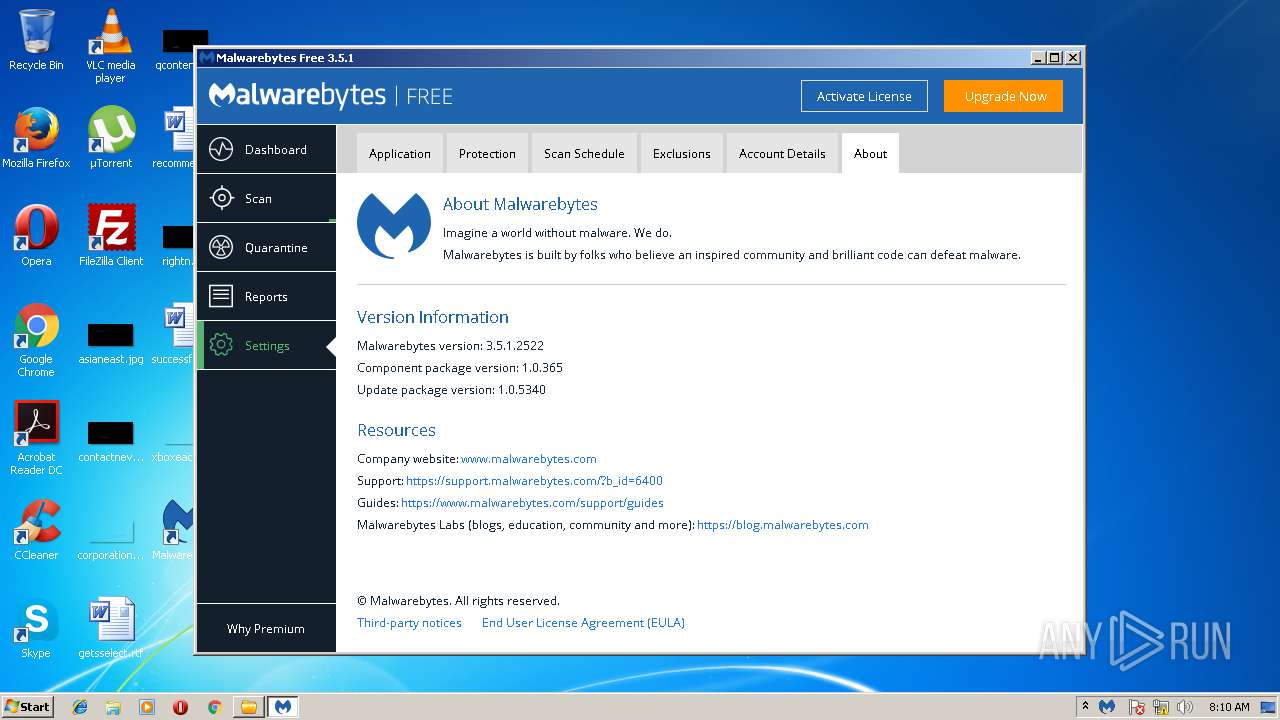
Task: Select FileZilla Client desktop shortcut
Action: pos(110,236)
